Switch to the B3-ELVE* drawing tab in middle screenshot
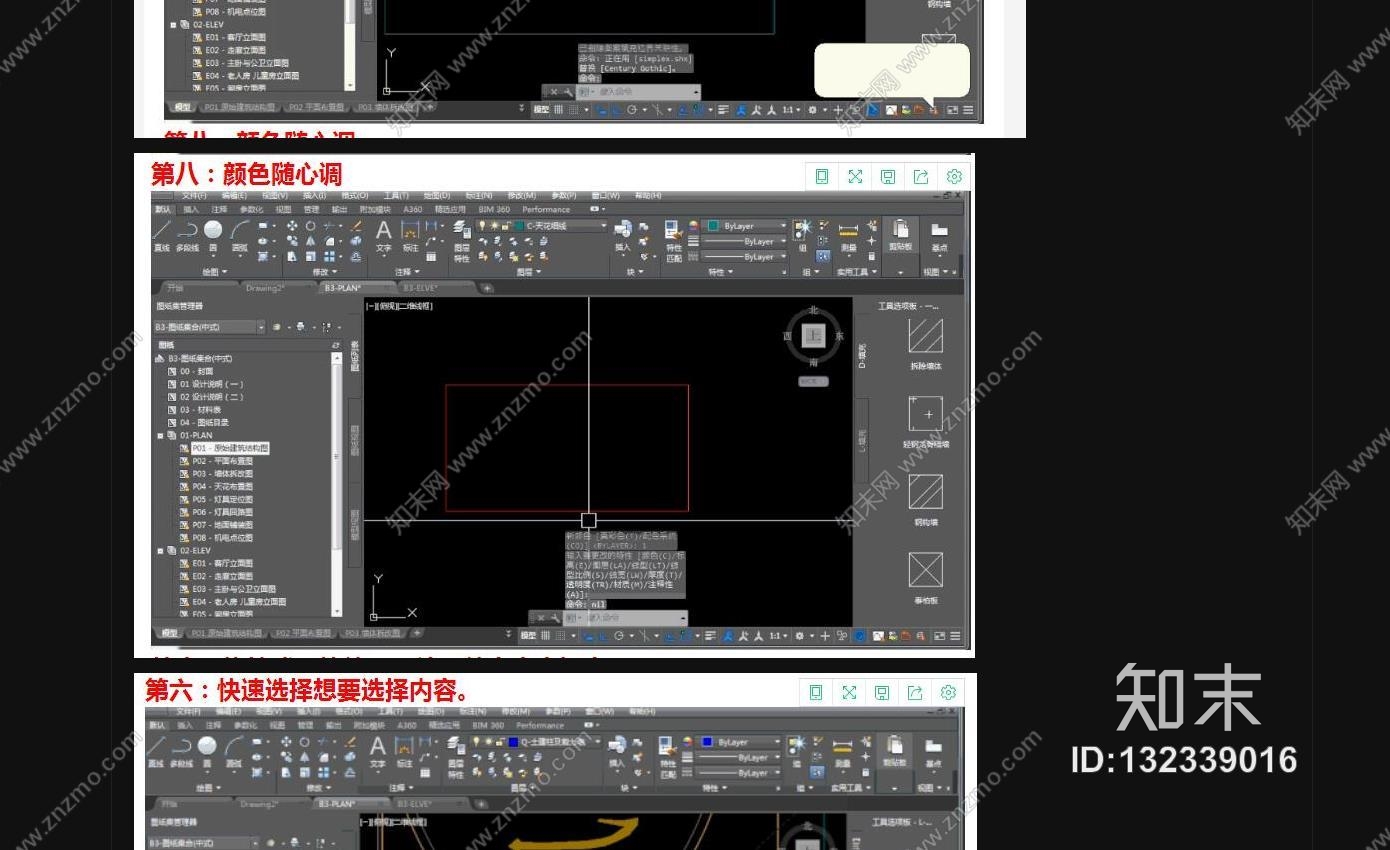The width and height of the screenshot is (1390, 850). coord(420,287)
